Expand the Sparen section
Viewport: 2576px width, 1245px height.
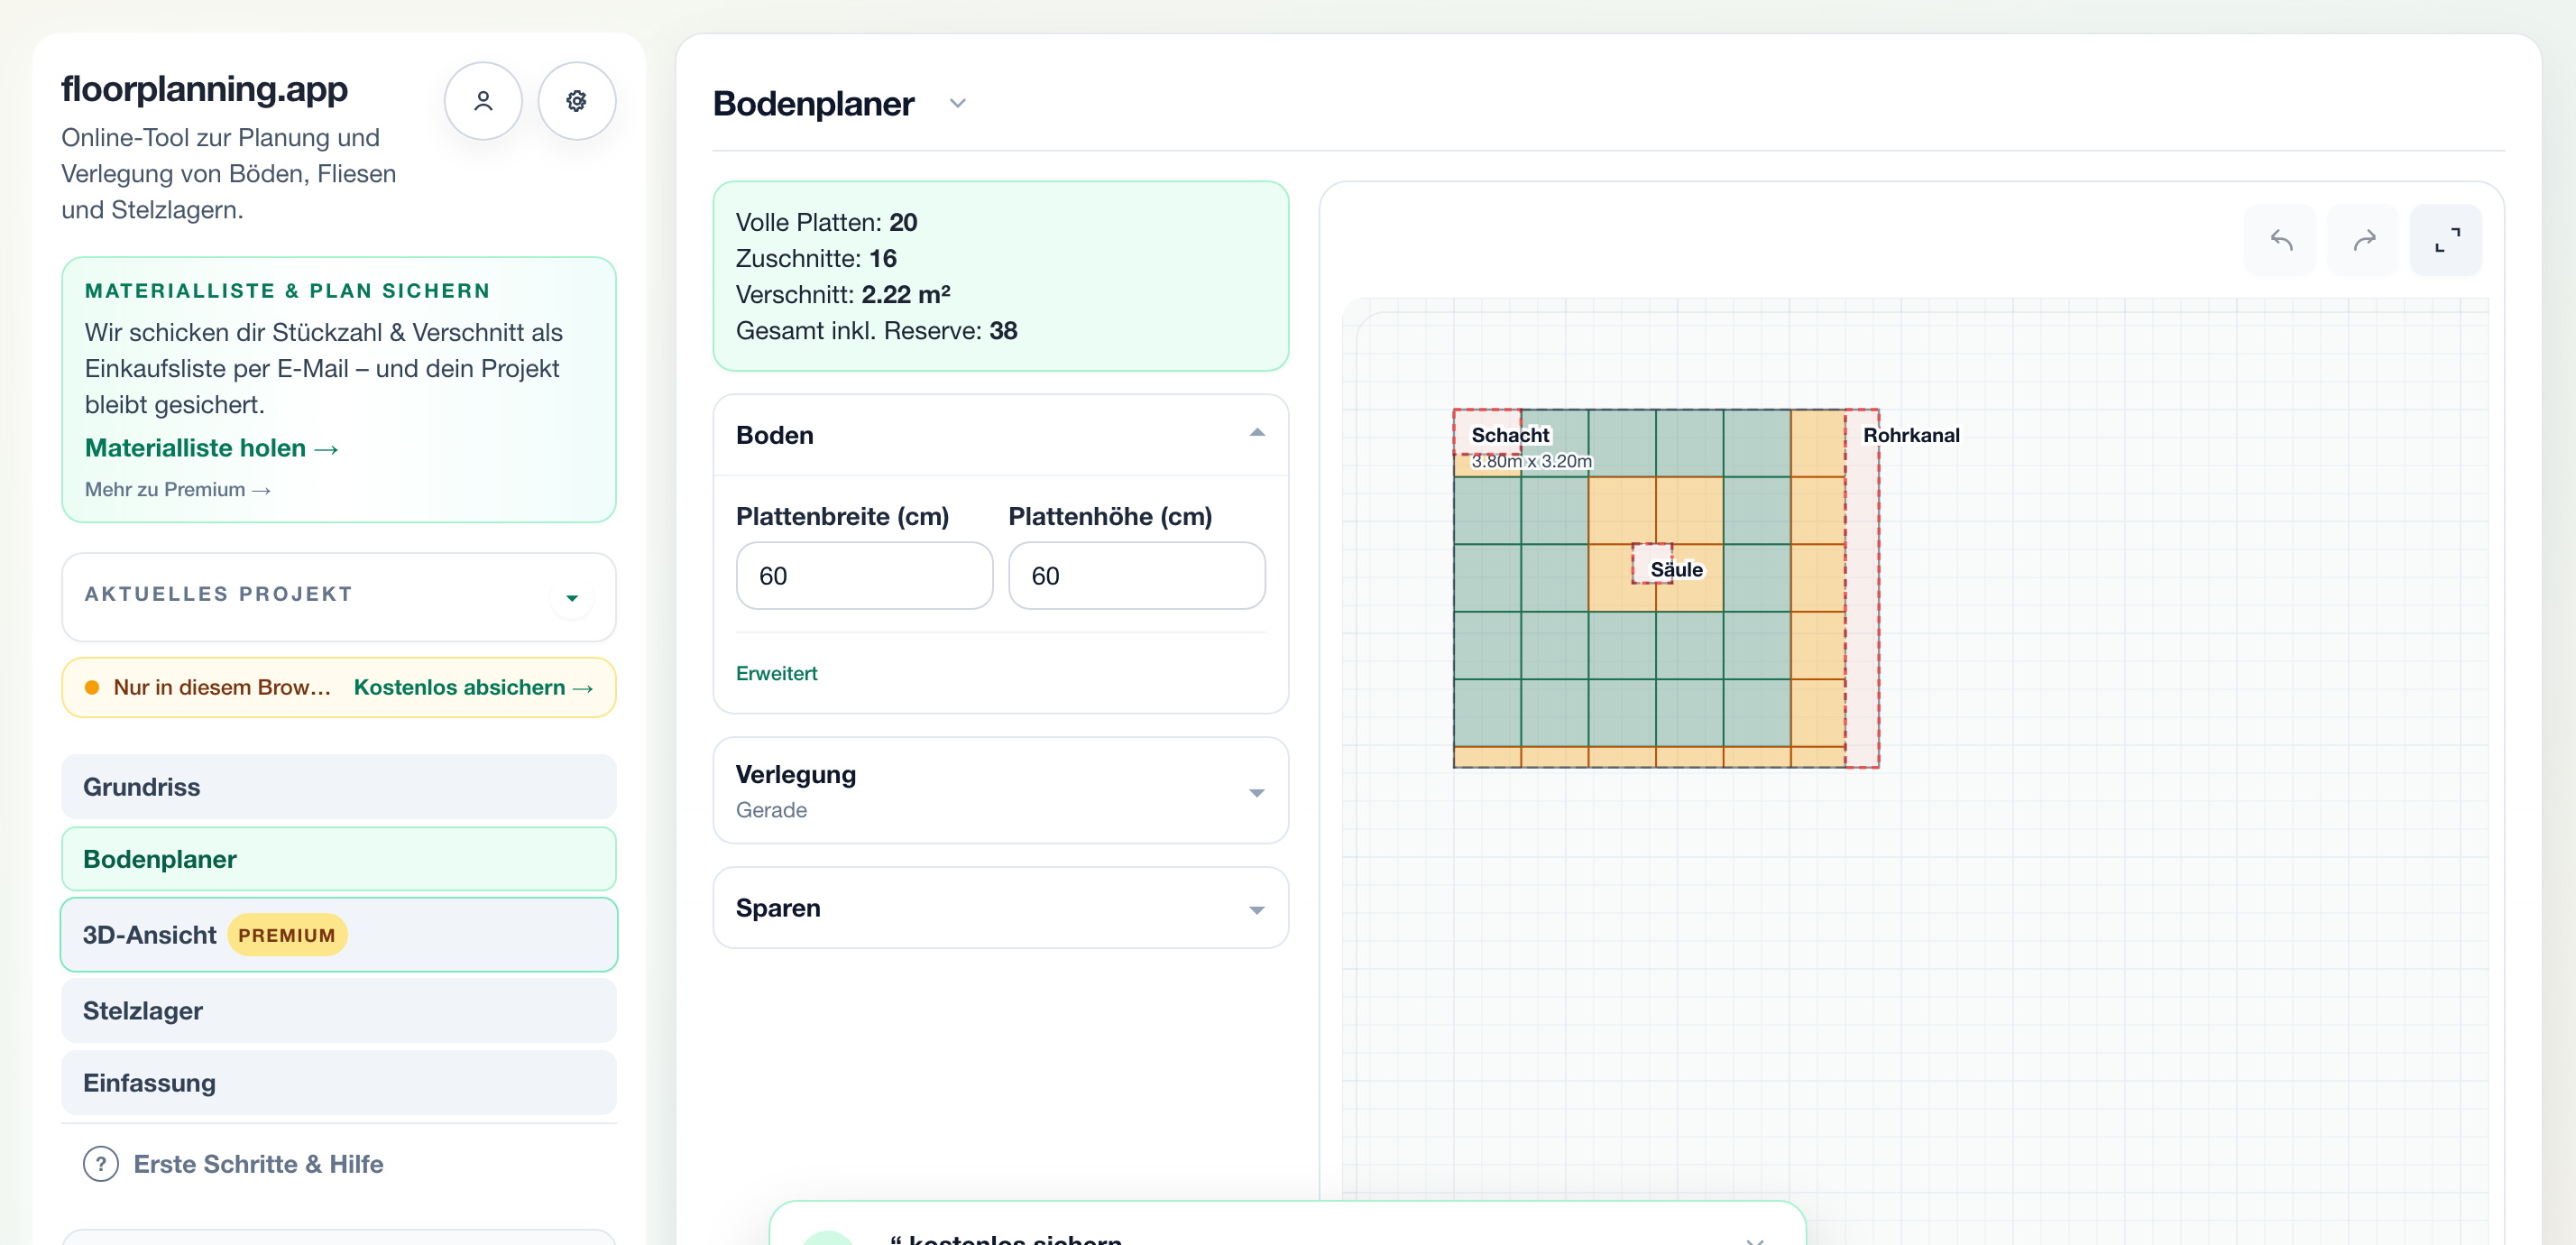[x=1001, y=908]
